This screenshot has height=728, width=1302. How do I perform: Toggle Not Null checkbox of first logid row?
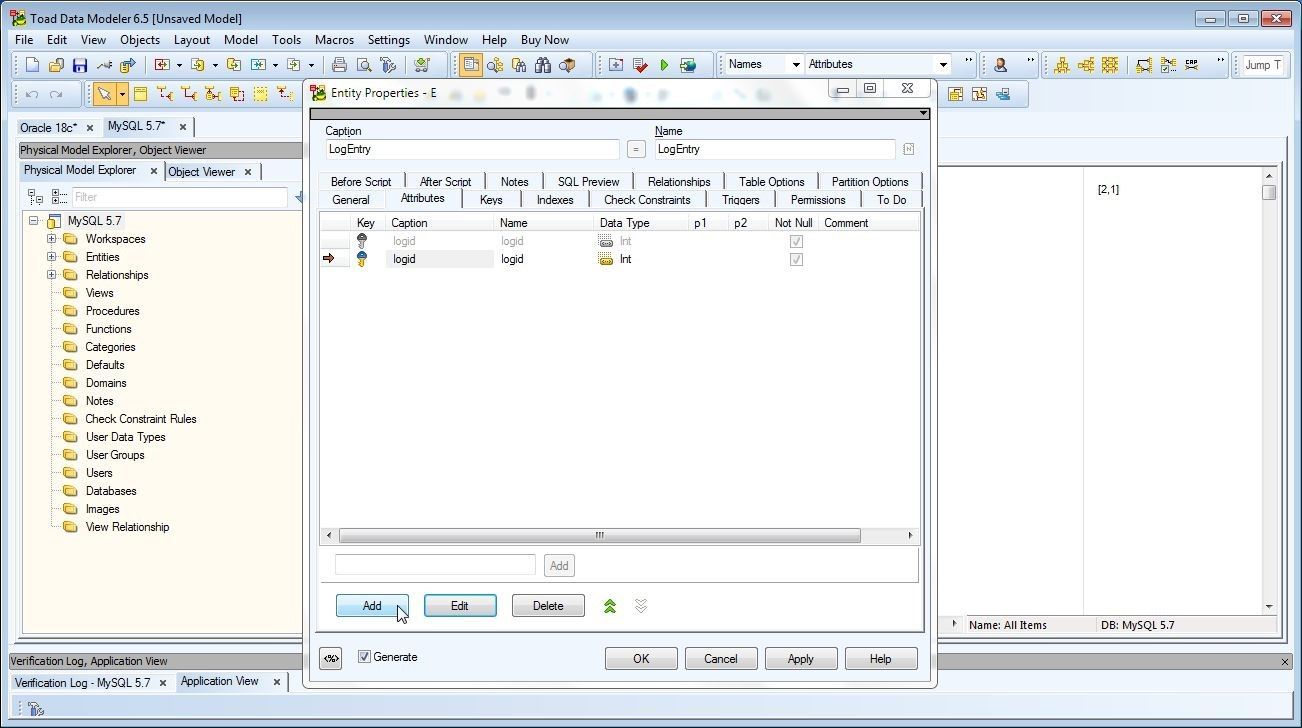click(x=796, y=241)
